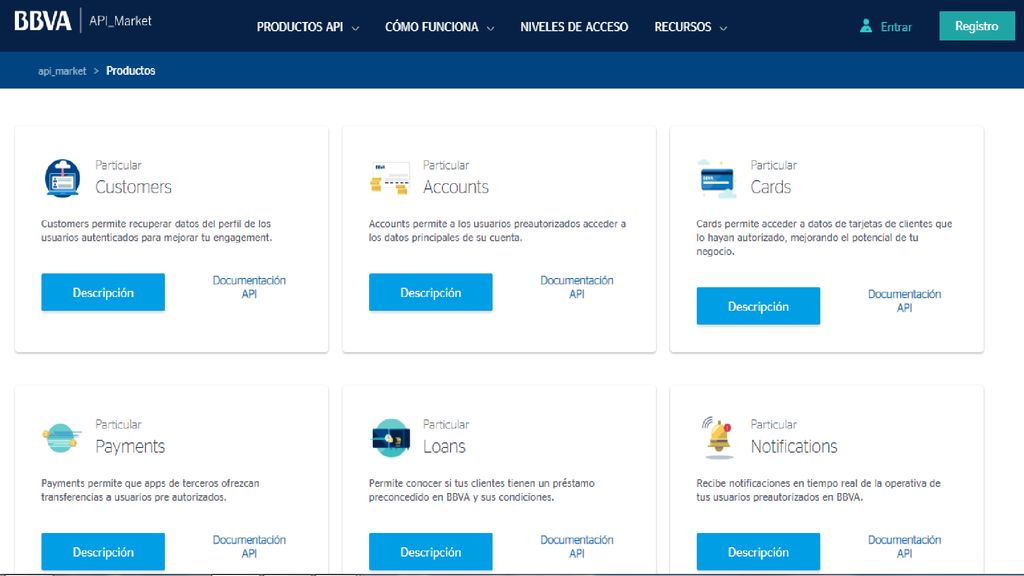This screenshot has height=576, width=1024.
Task: Open the Cómo Funciona menu
Action: [432, 27]
